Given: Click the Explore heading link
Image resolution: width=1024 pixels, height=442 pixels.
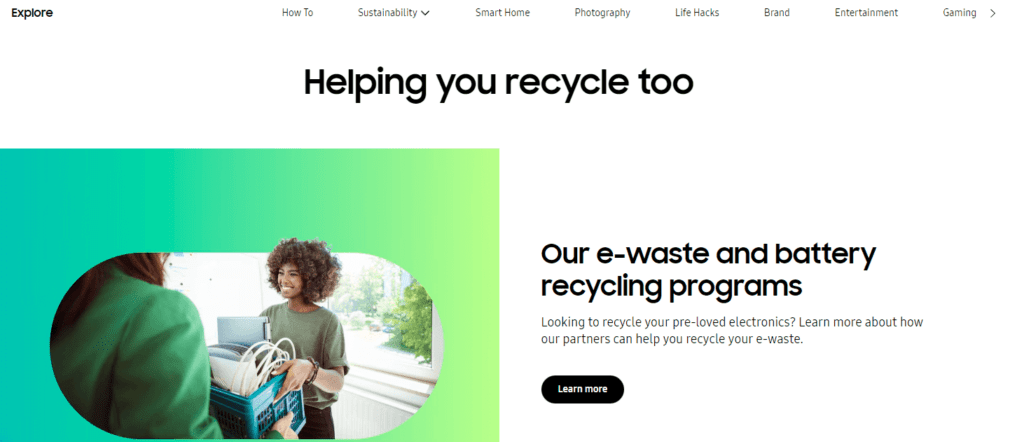Looking at the screenshot, I should coord(32,13).
